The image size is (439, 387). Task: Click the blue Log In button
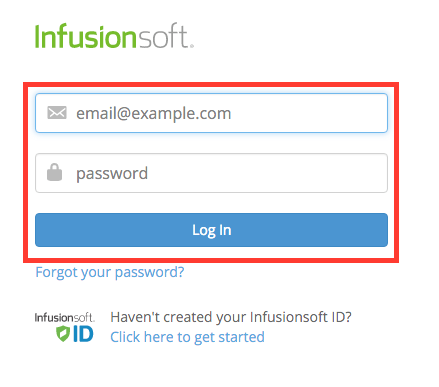click(x=211, y=230)
